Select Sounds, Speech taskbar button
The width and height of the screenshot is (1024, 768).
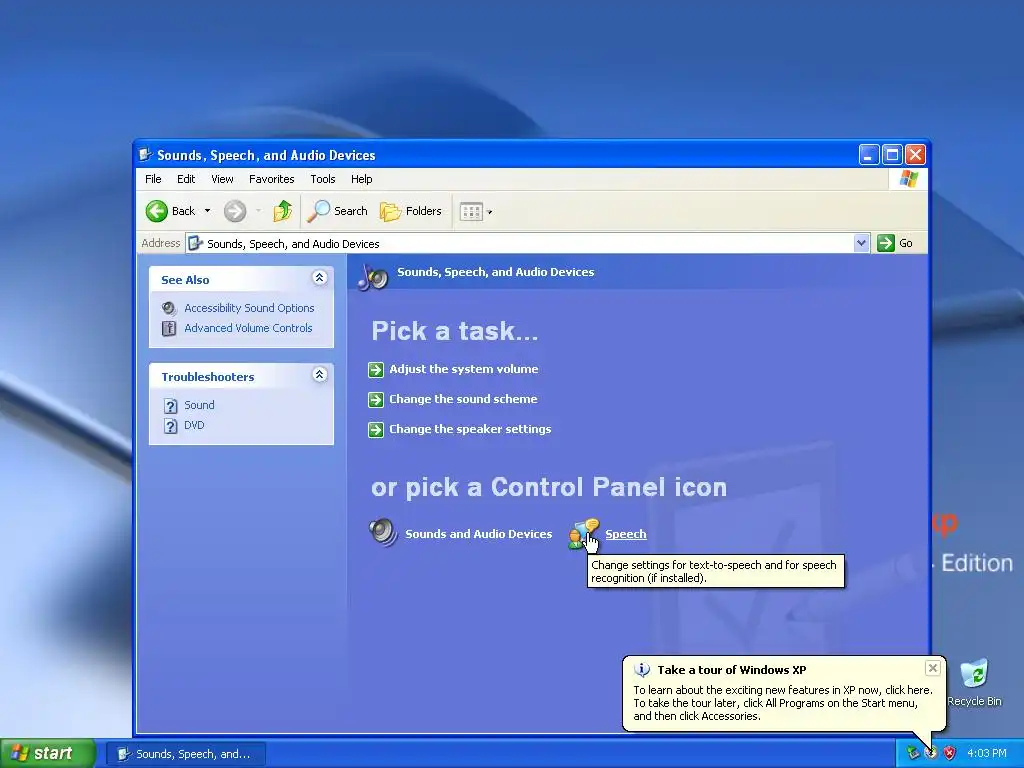pyautogui.click(x=186, y=754)
